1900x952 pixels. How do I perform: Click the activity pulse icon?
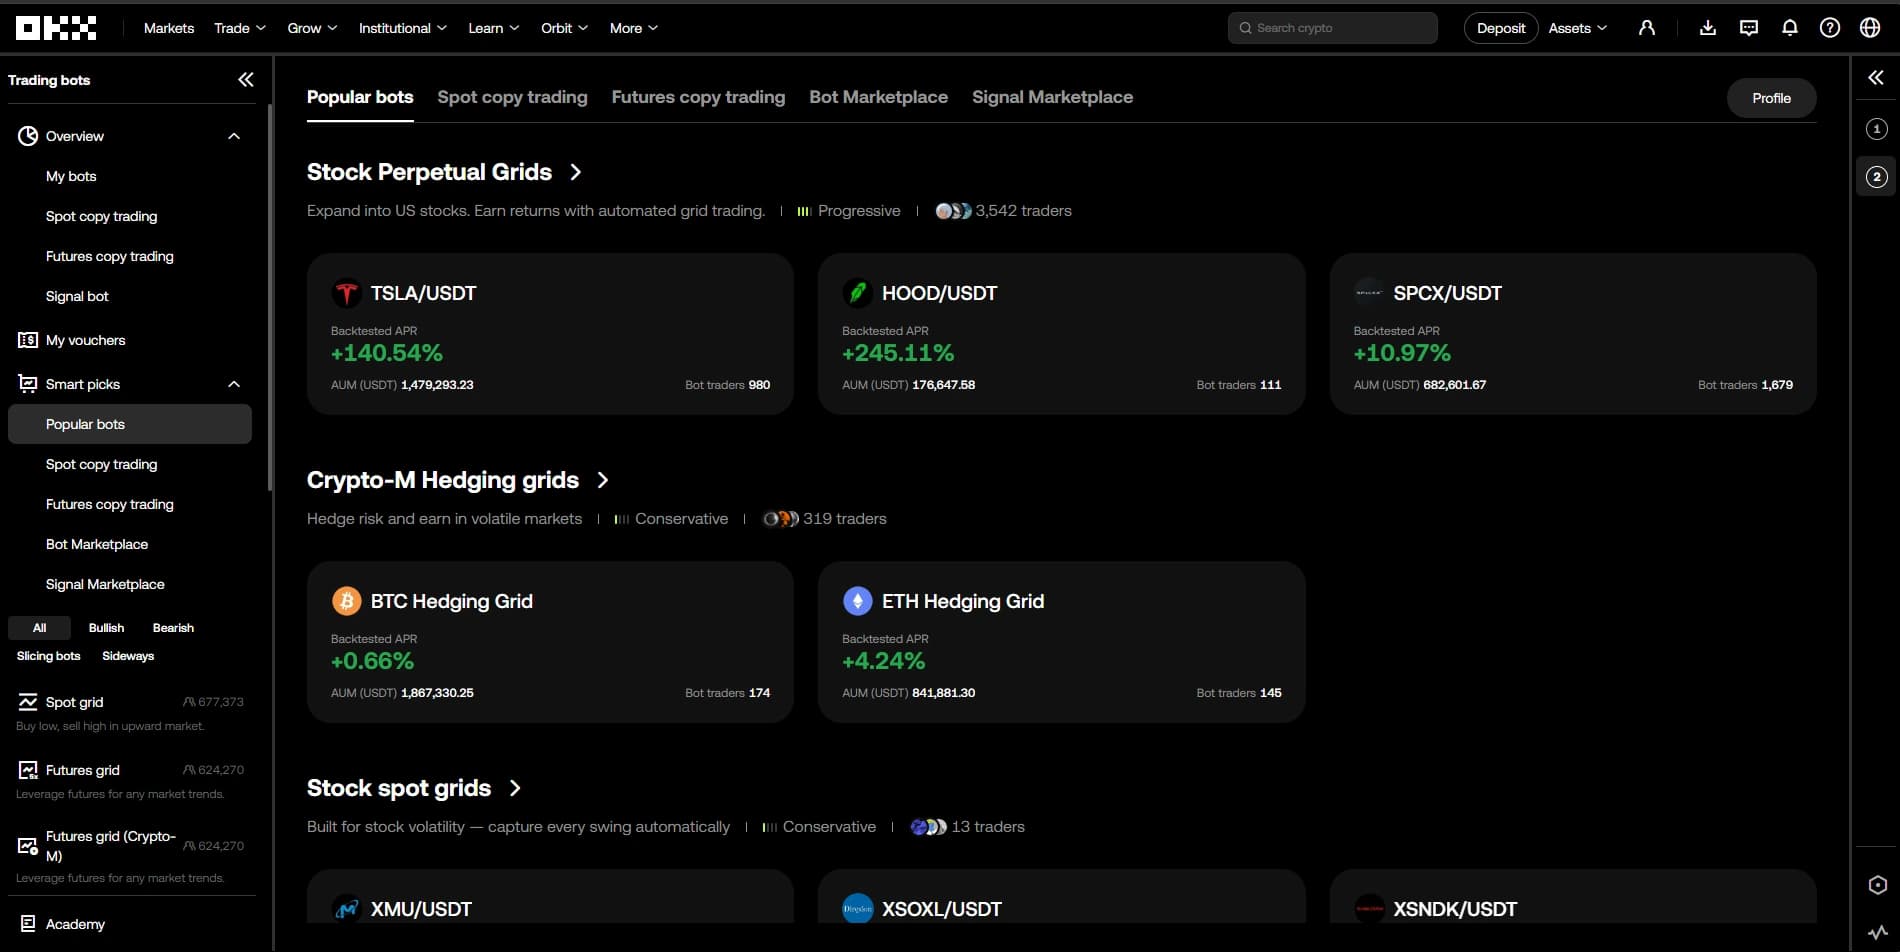[1878, 932]
